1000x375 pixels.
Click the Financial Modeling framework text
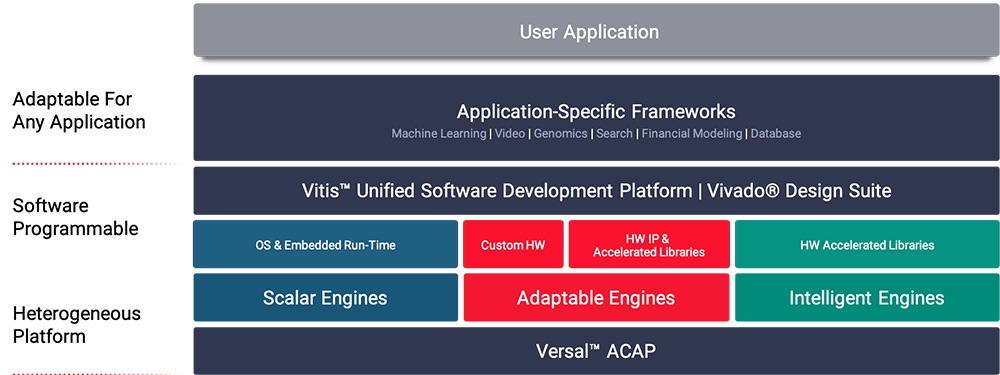coord(692,134)
